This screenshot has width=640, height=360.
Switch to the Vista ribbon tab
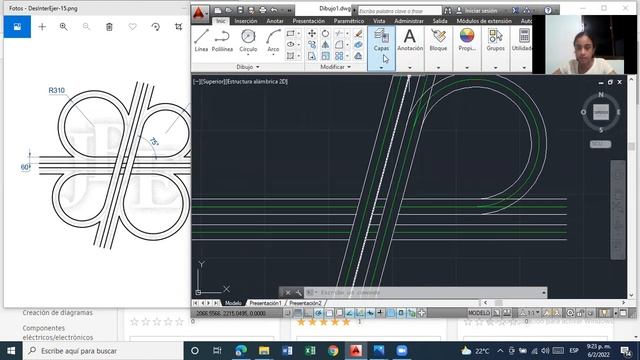coord(379,21)
